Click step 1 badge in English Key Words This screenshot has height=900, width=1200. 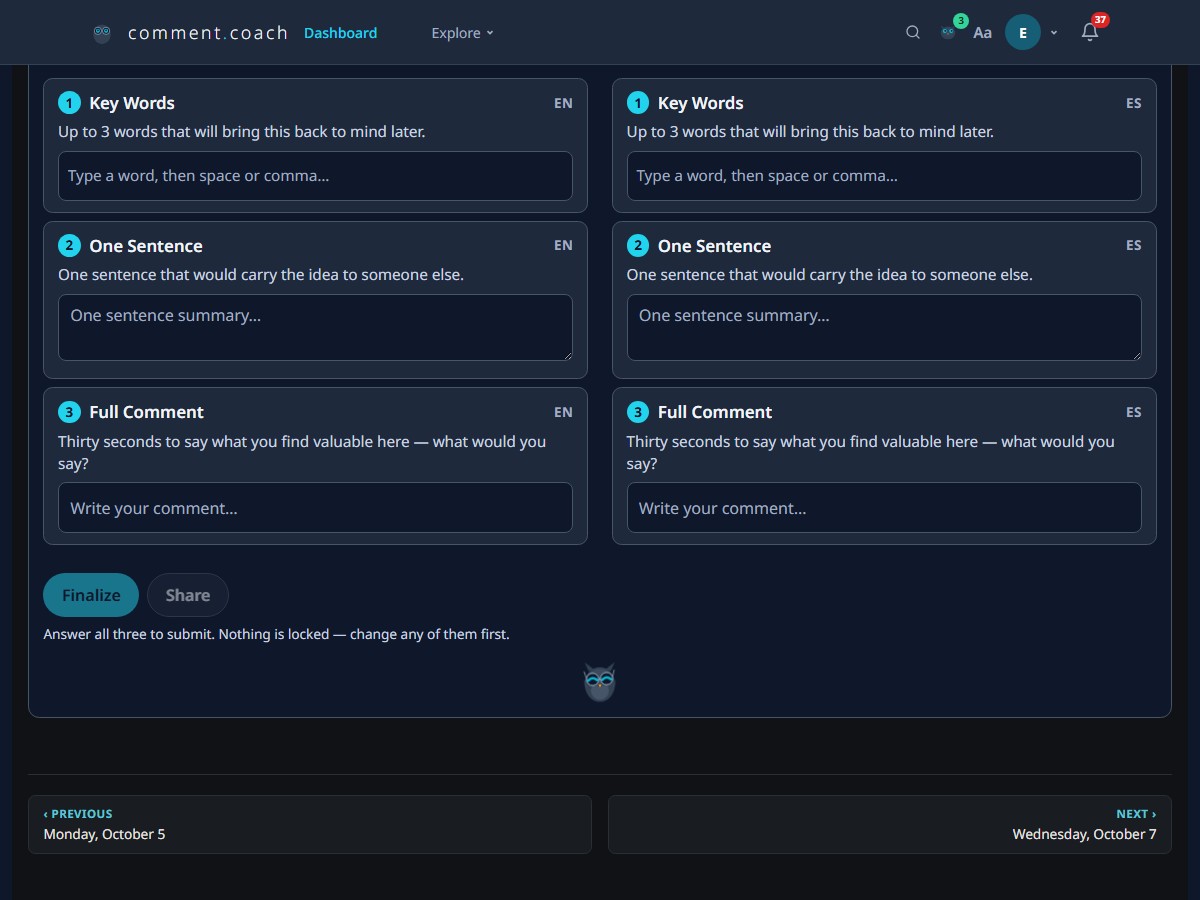pyautogui.click(x=69, y=103)
